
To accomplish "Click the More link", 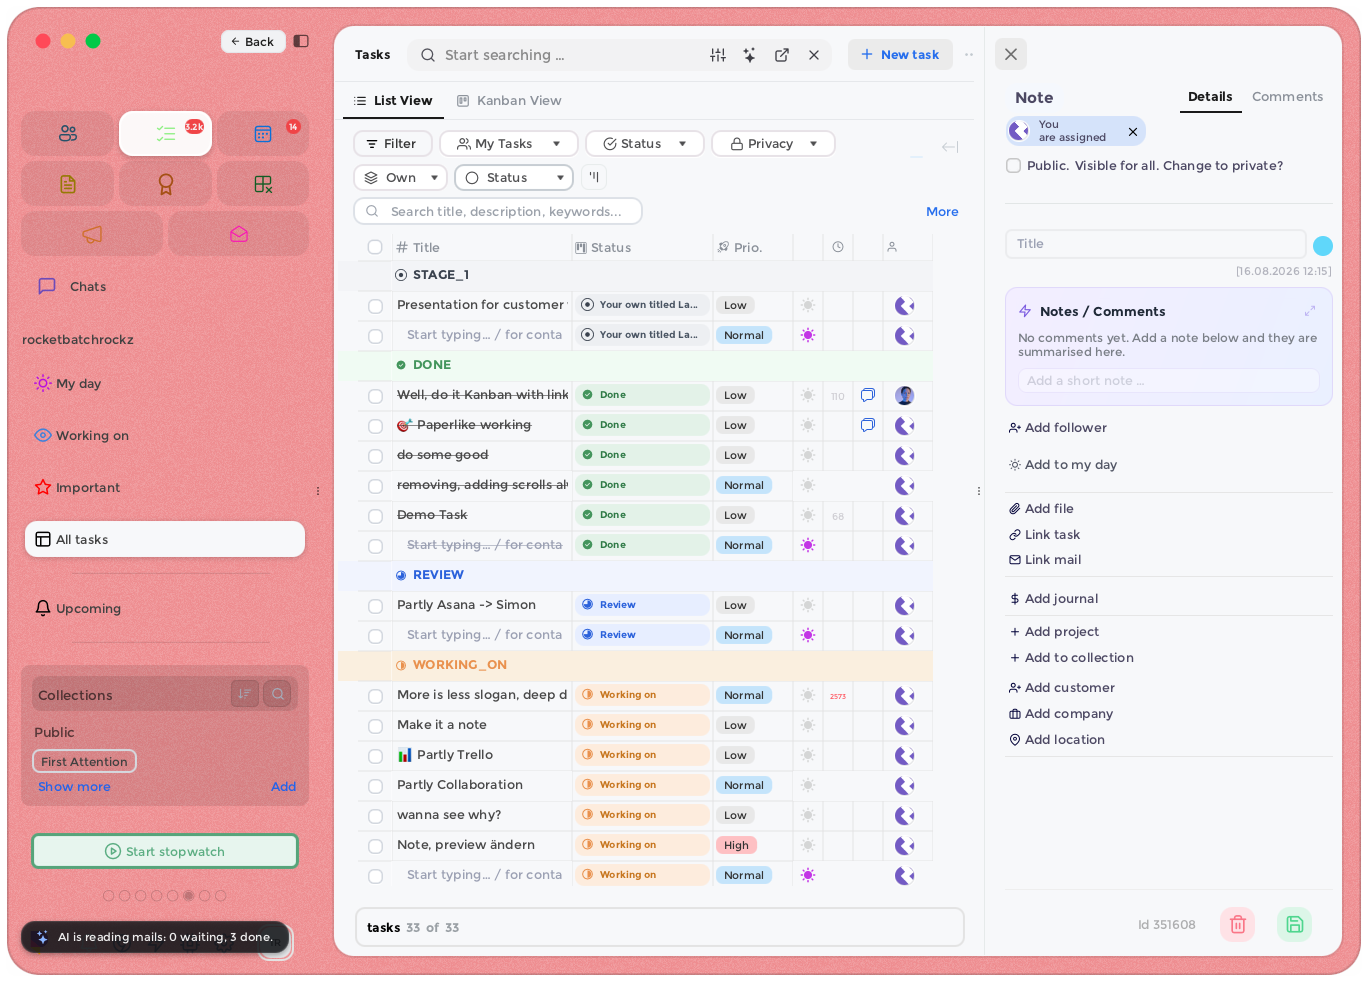I will [942, 212].
